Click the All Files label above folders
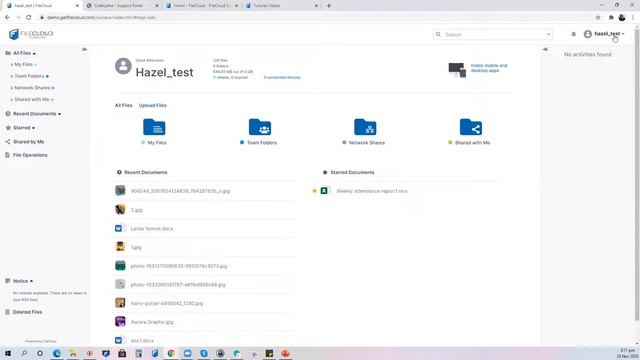The image size is (640, 360). point(124,105)
